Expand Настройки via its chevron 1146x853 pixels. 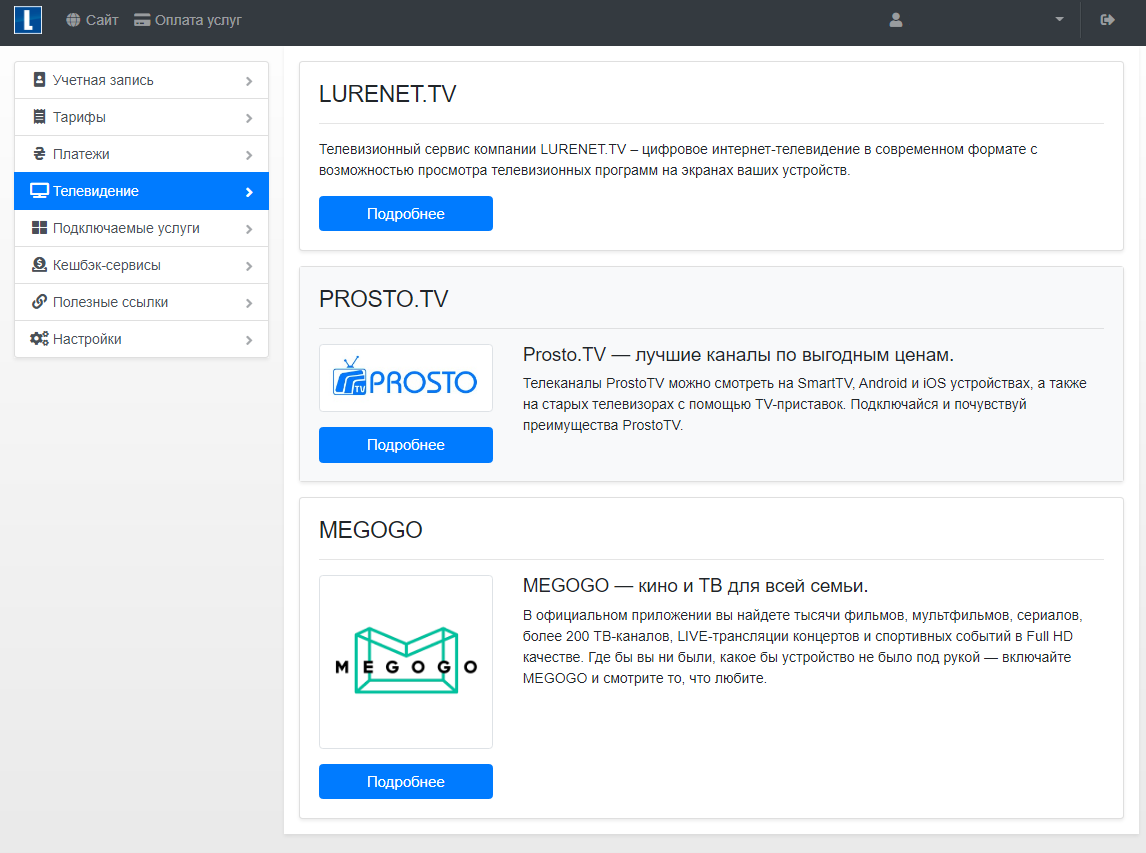[x=249, y=340]
